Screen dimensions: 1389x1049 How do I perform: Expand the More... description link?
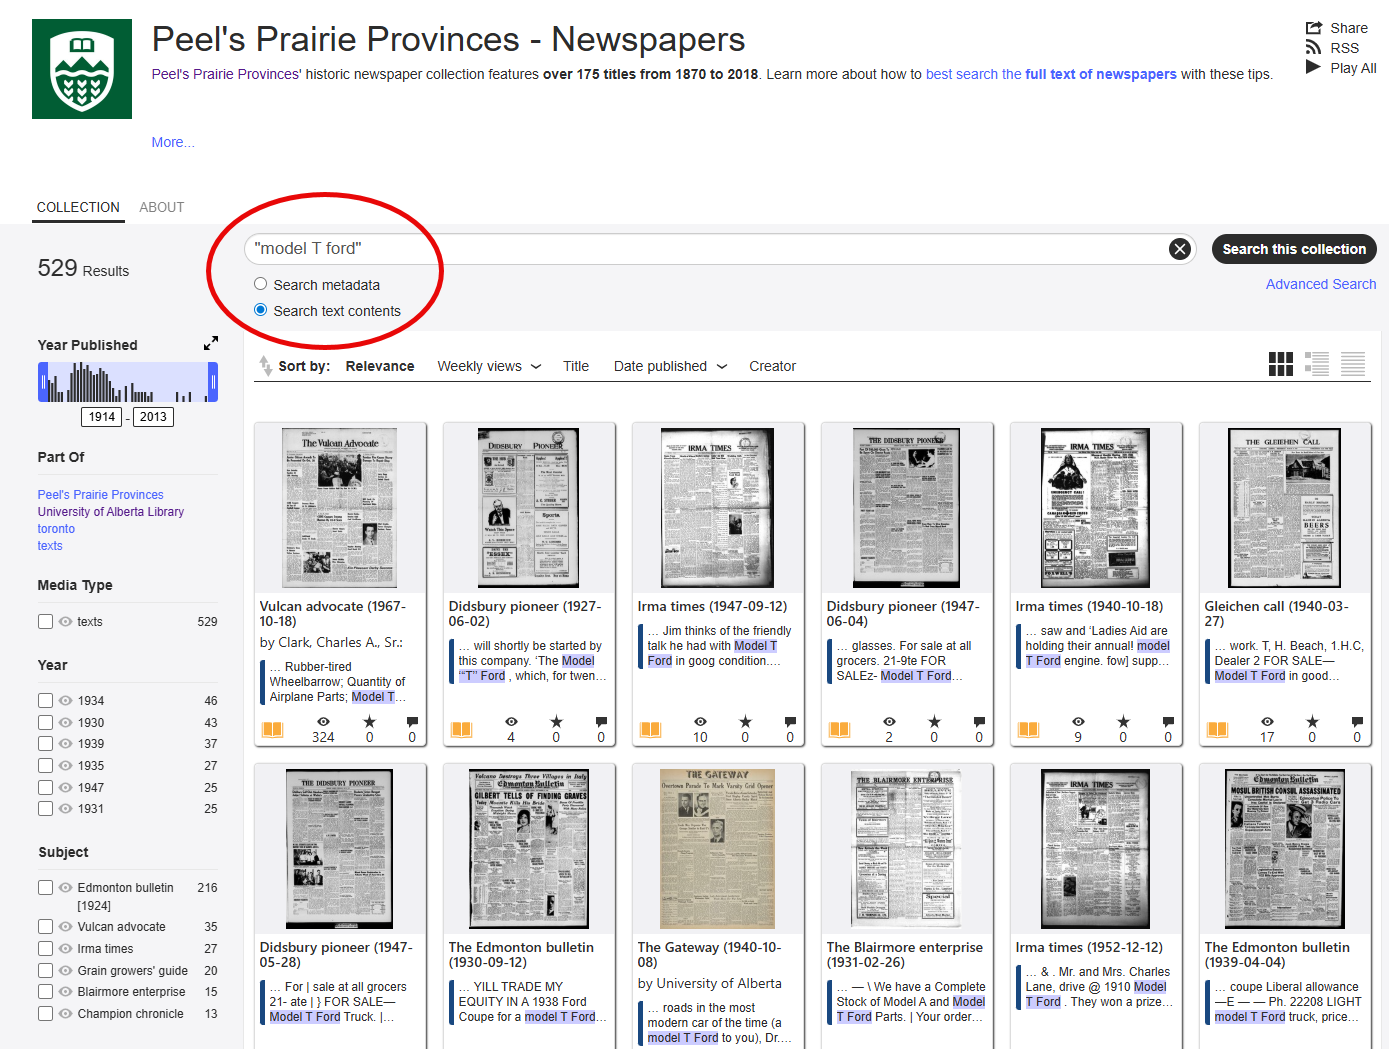pos(173,142)
